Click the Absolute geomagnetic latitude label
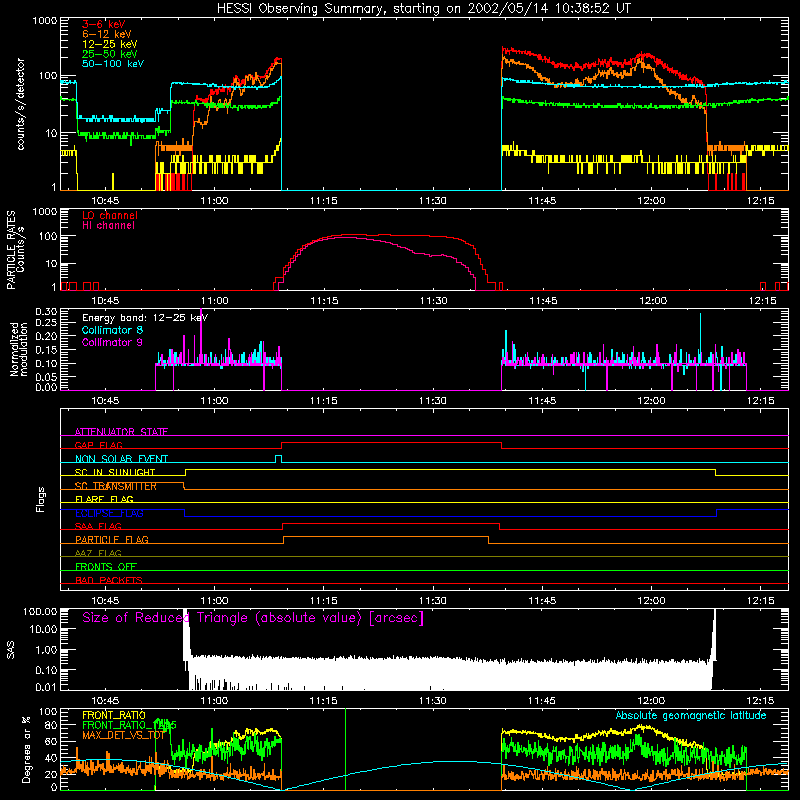This screenshot has height=800, width=800. click(691, 715)
